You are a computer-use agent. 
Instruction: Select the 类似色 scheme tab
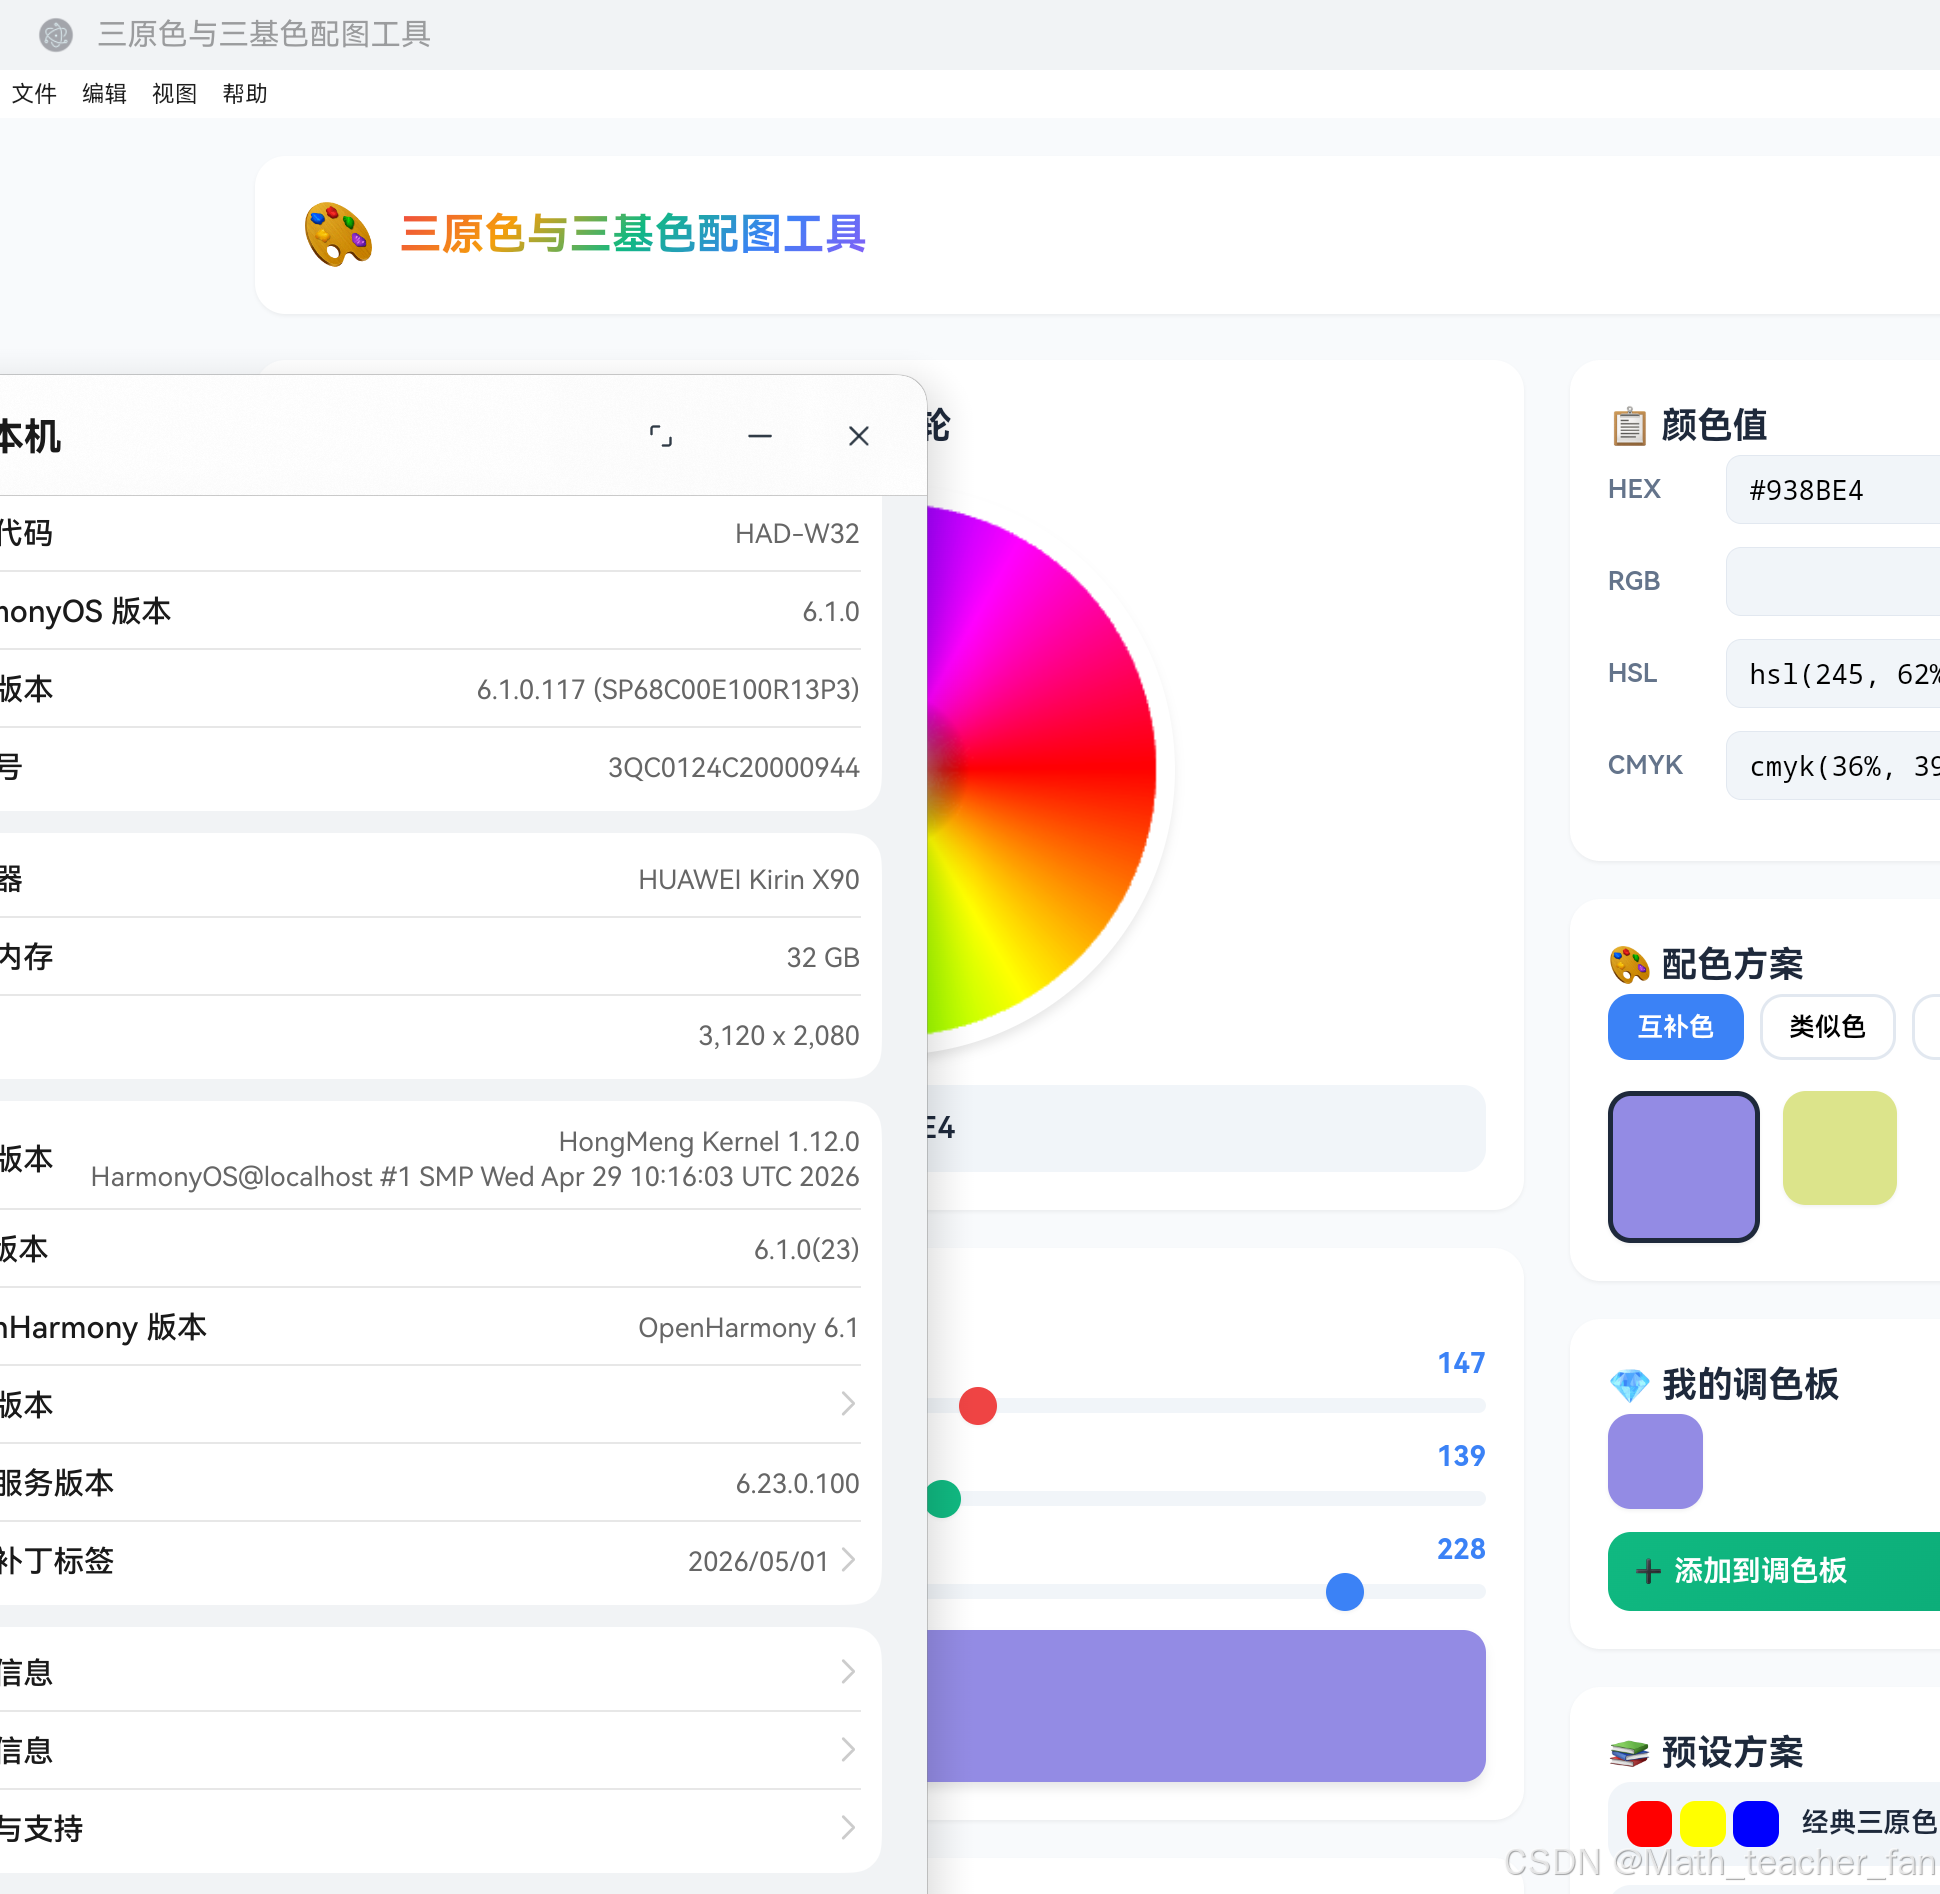point(1828,1027)
